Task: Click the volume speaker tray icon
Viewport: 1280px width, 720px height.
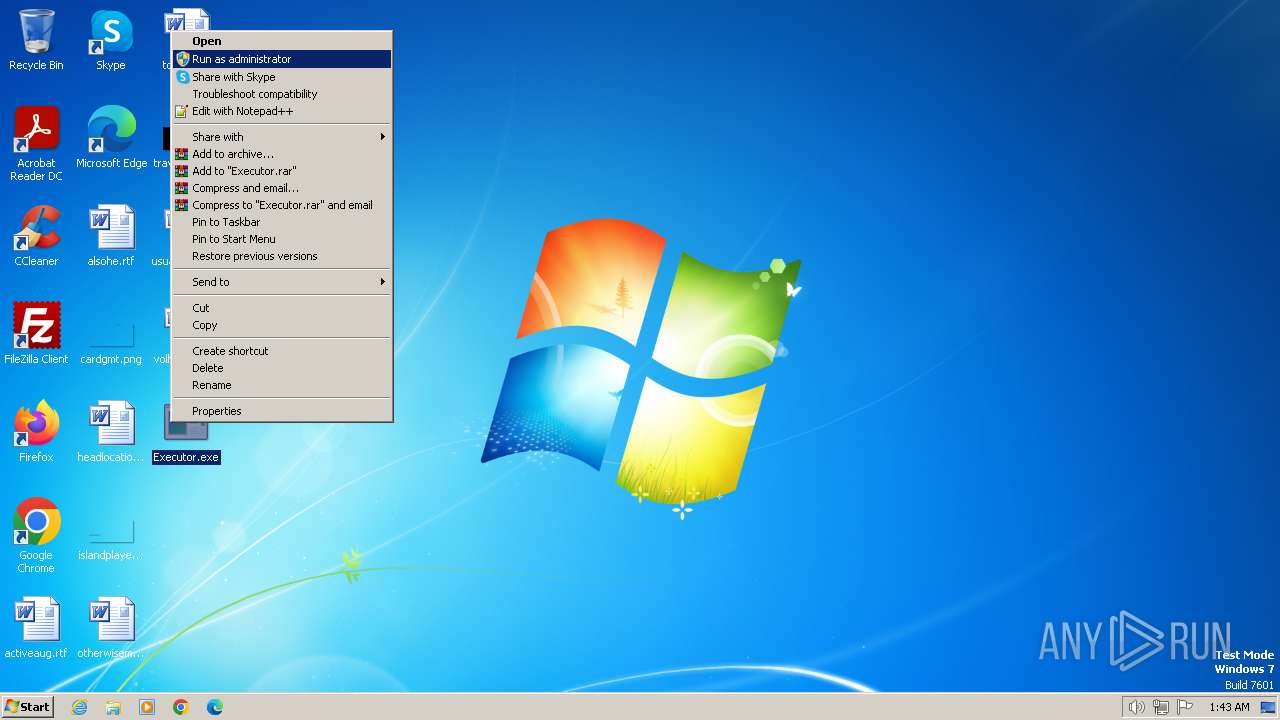Action: tap(1136, 707)
